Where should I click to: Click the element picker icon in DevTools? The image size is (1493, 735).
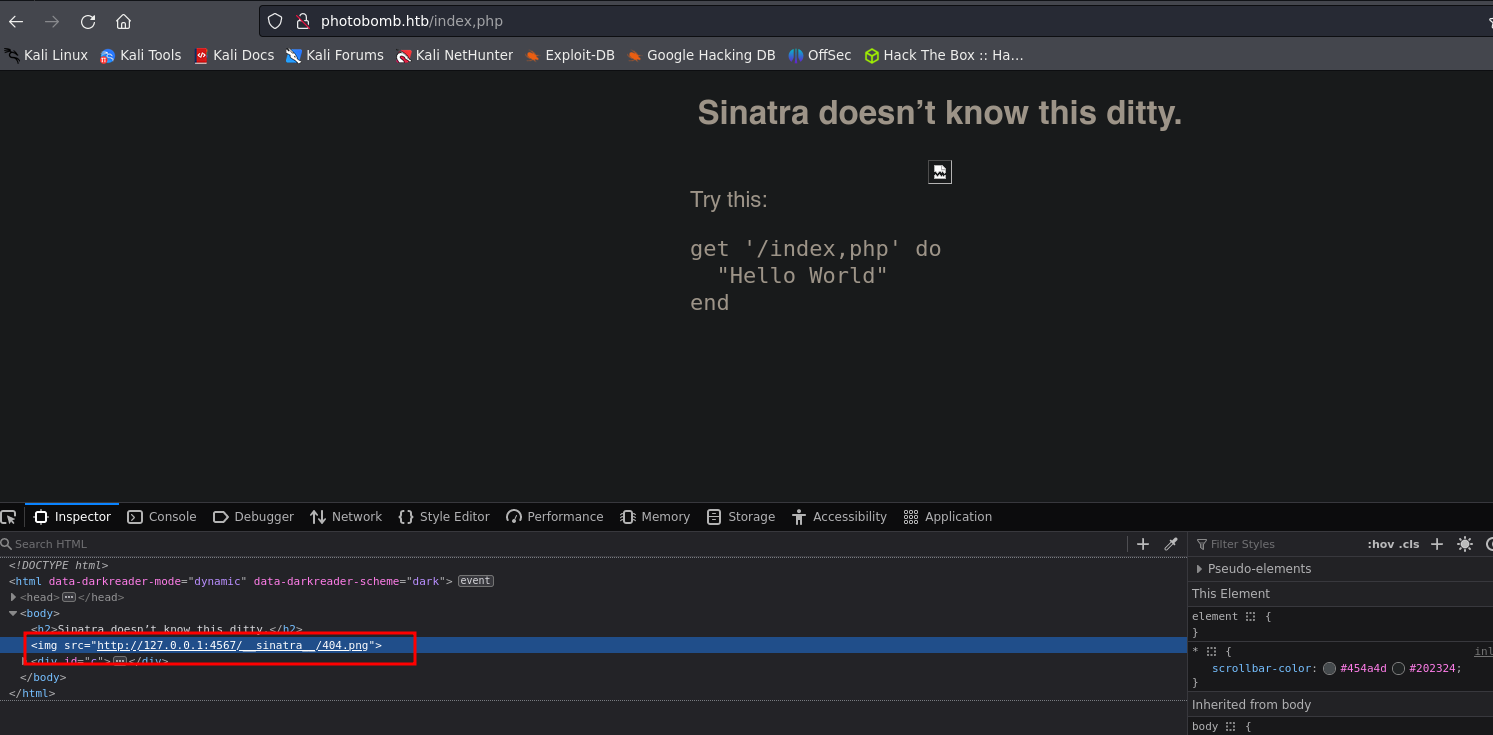click(x=8, y=517)
